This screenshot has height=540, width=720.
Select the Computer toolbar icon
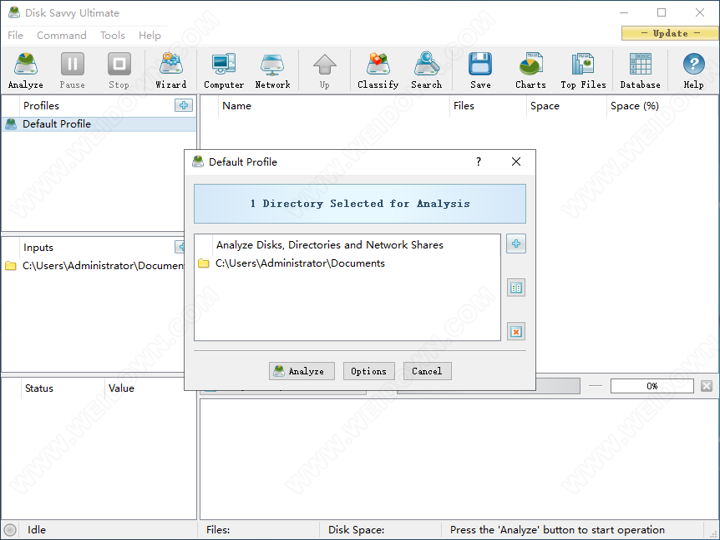point(224,70)
